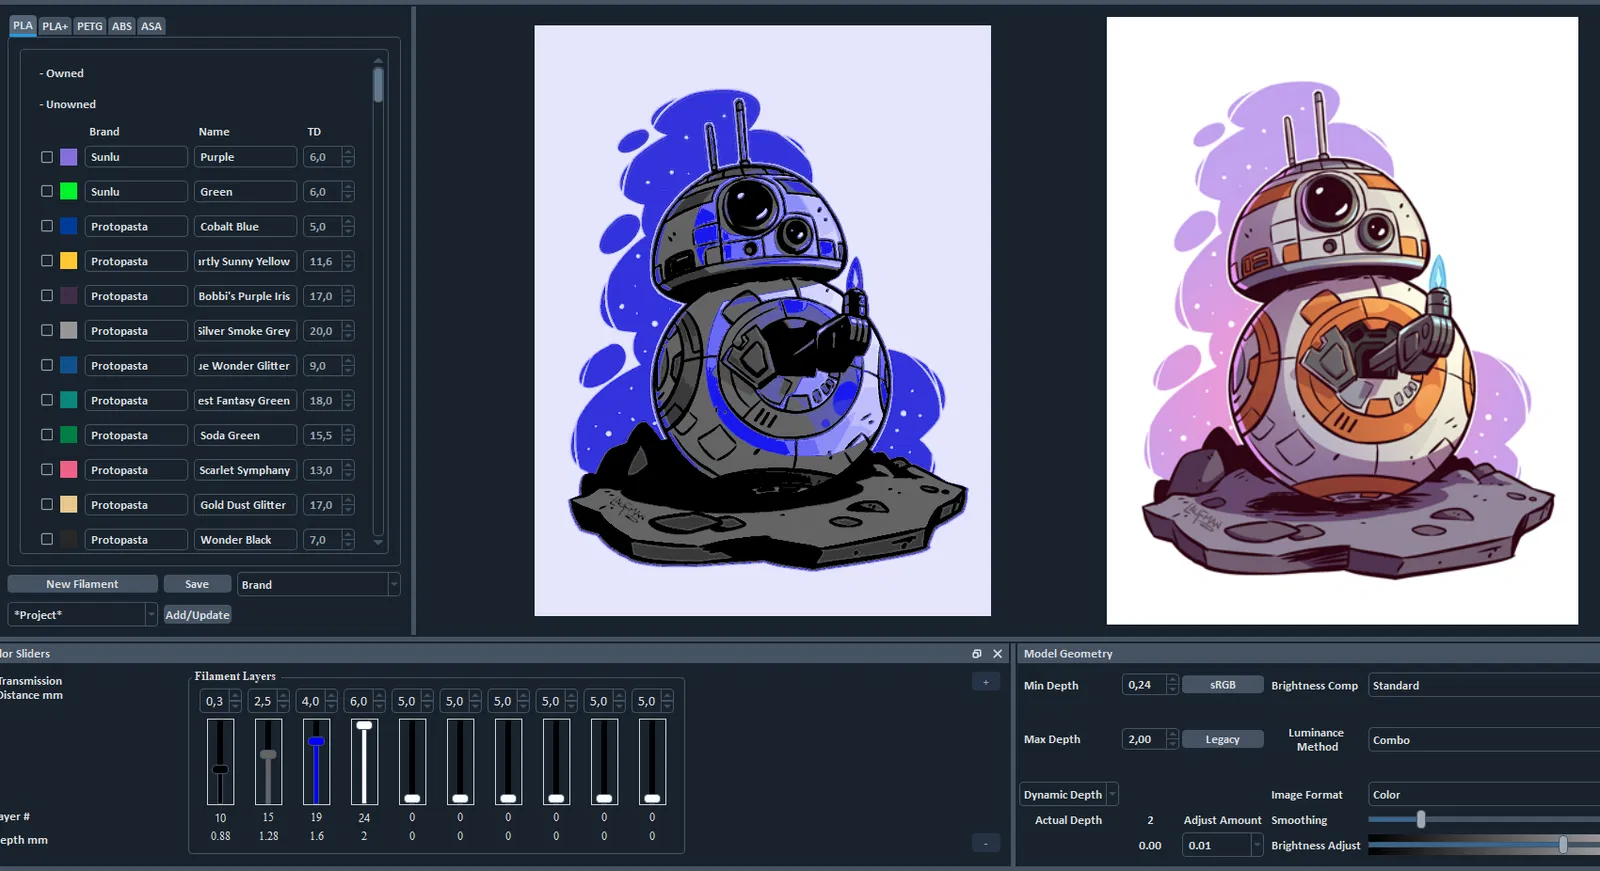Click the layer 24 white filament slider handle
This screenshot has width=1600, height=871.
(x=364, y=725)
